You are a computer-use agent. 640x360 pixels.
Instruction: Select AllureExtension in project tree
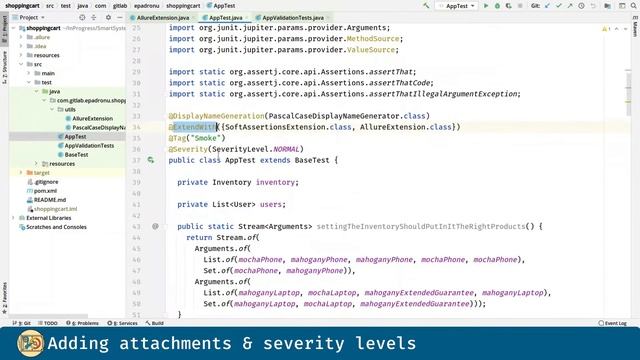tap(92, 118)
